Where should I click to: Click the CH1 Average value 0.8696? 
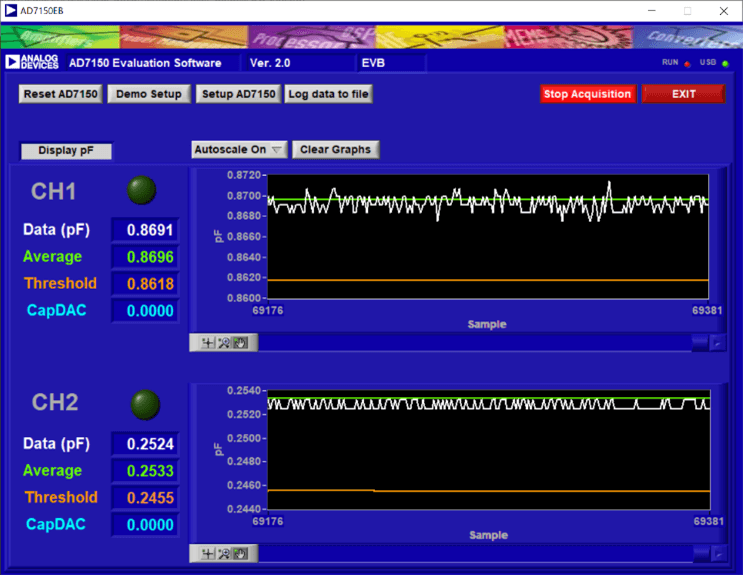(x=145, y=257)
